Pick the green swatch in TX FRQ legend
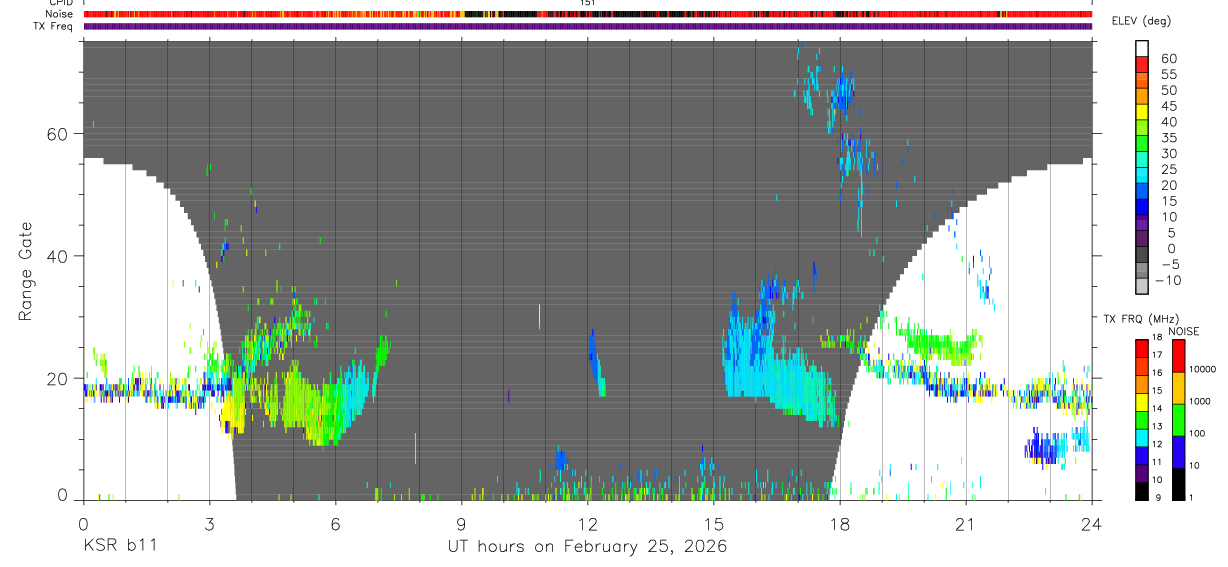This screenshot has height=567, width=1228. point(1142,420)
